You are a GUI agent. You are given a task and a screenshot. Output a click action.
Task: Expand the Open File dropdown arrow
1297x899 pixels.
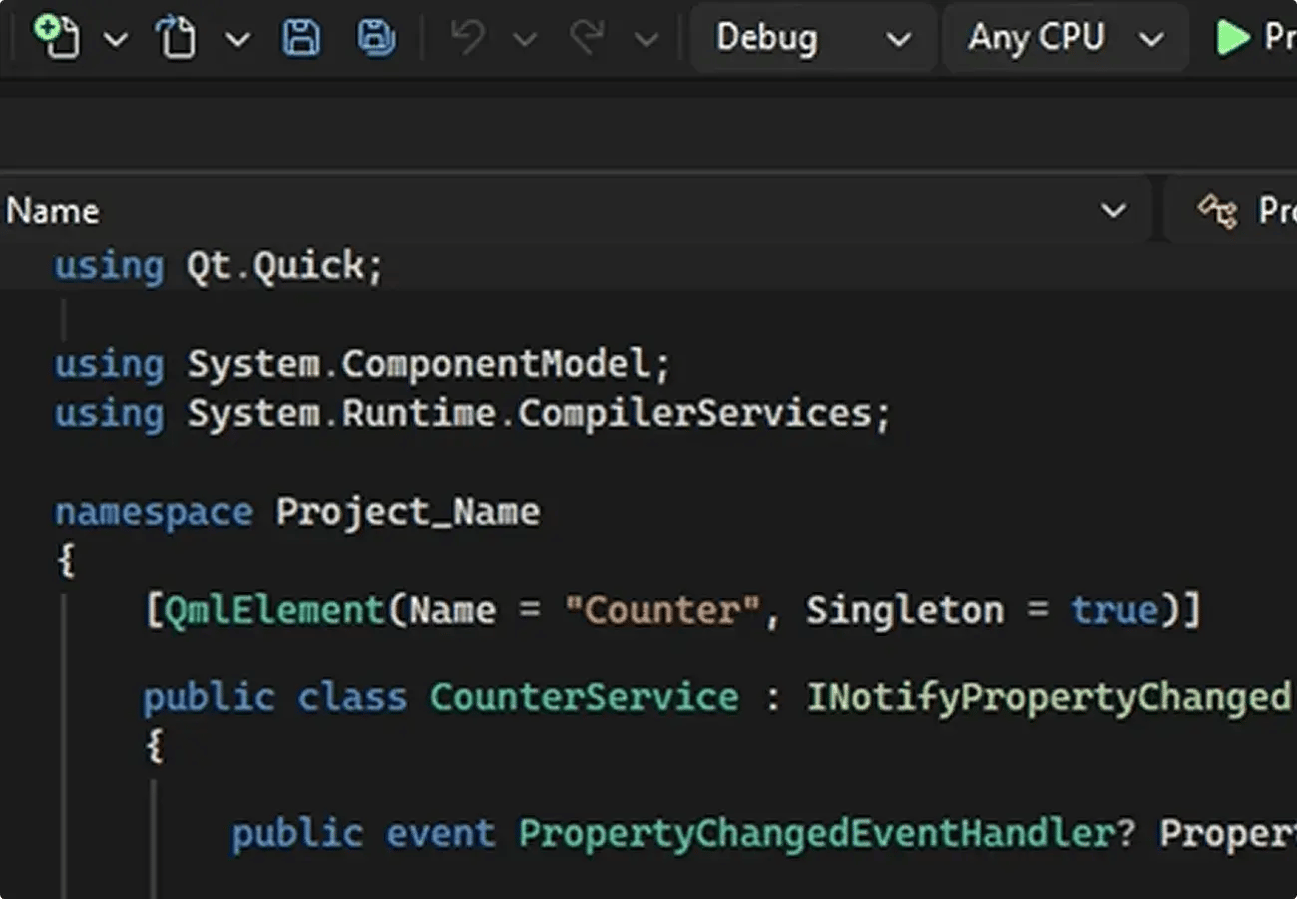(x=237, y=40)
